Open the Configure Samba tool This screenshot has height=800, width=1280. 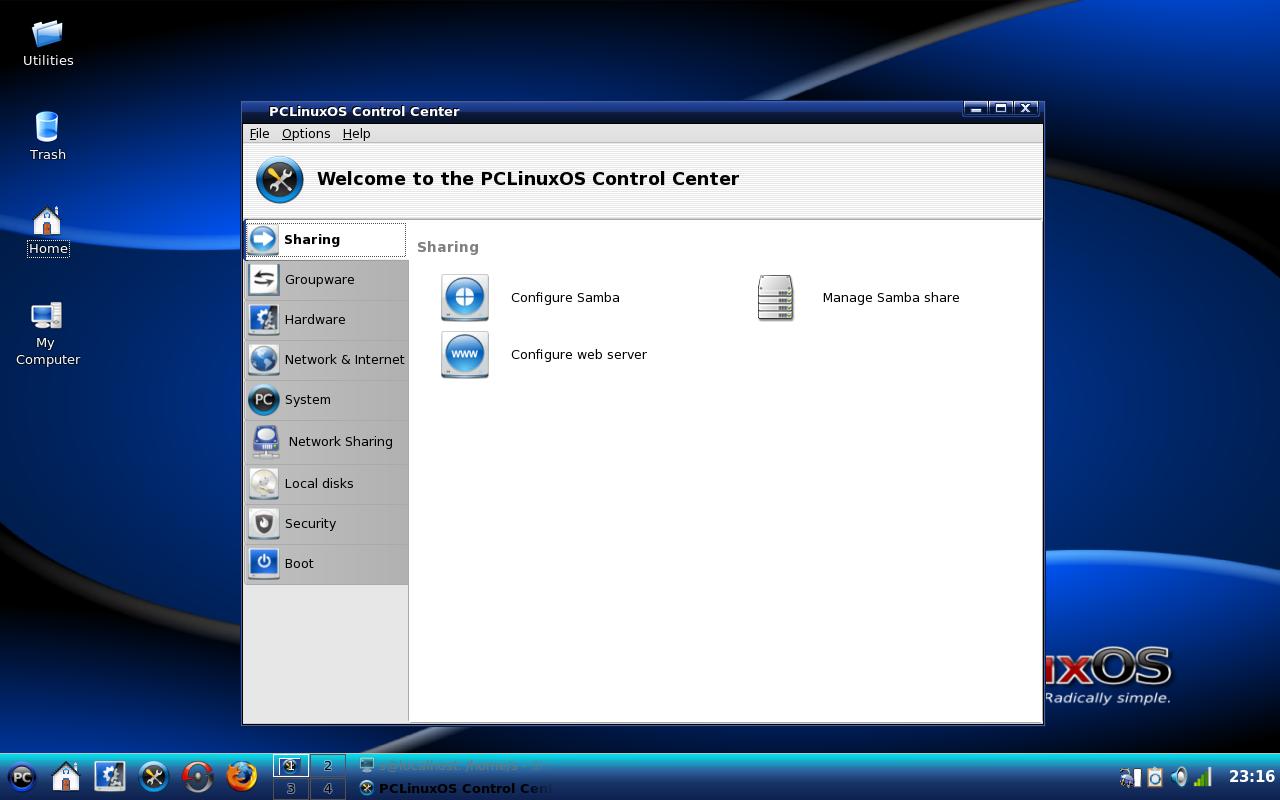(x=531, y=297)
